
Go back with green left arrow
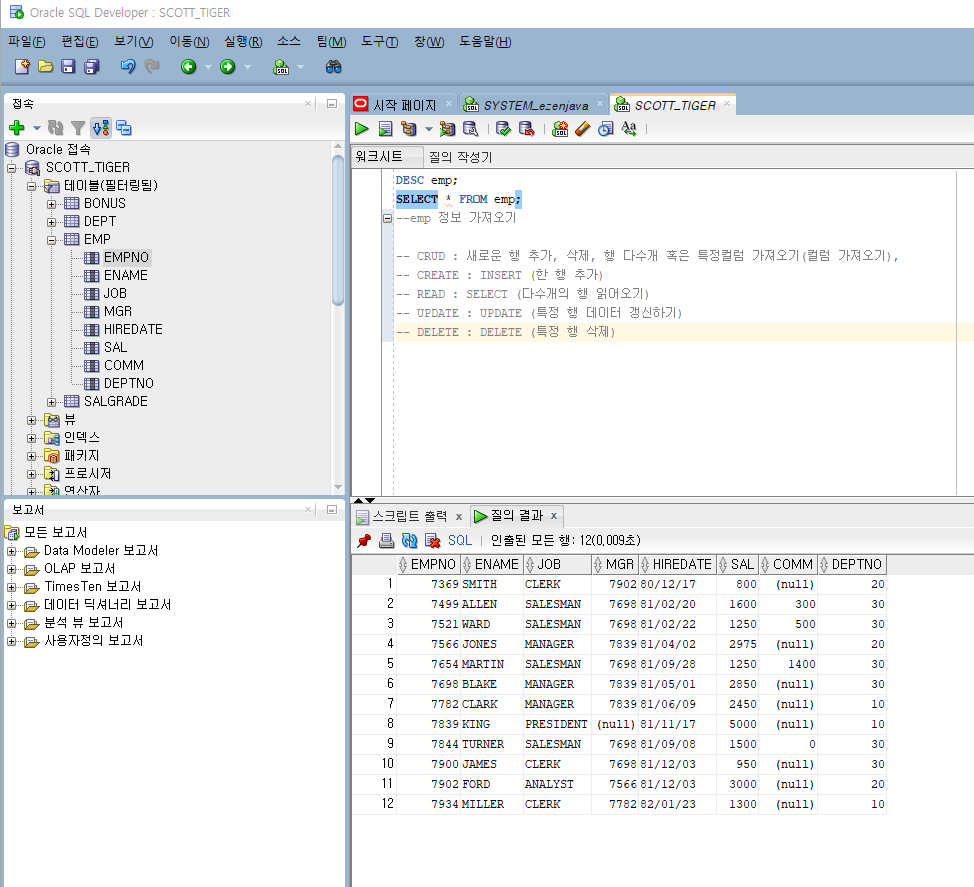[188, 66]
